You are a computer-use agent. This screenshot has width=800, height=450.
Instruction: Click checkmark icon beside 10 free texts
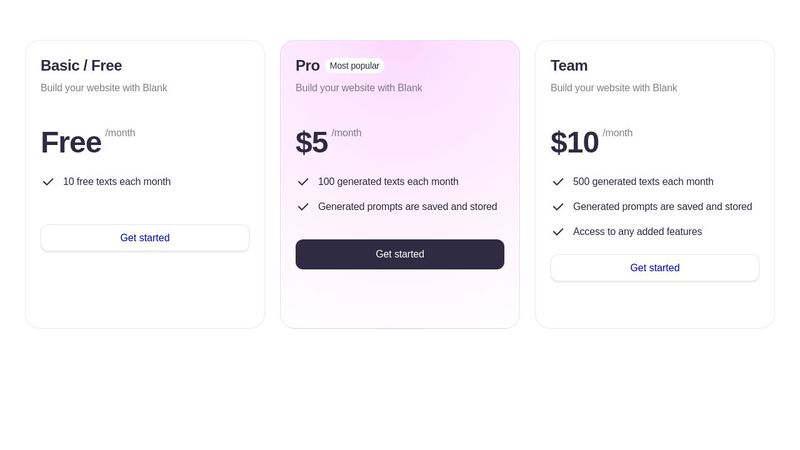point(48,182)
